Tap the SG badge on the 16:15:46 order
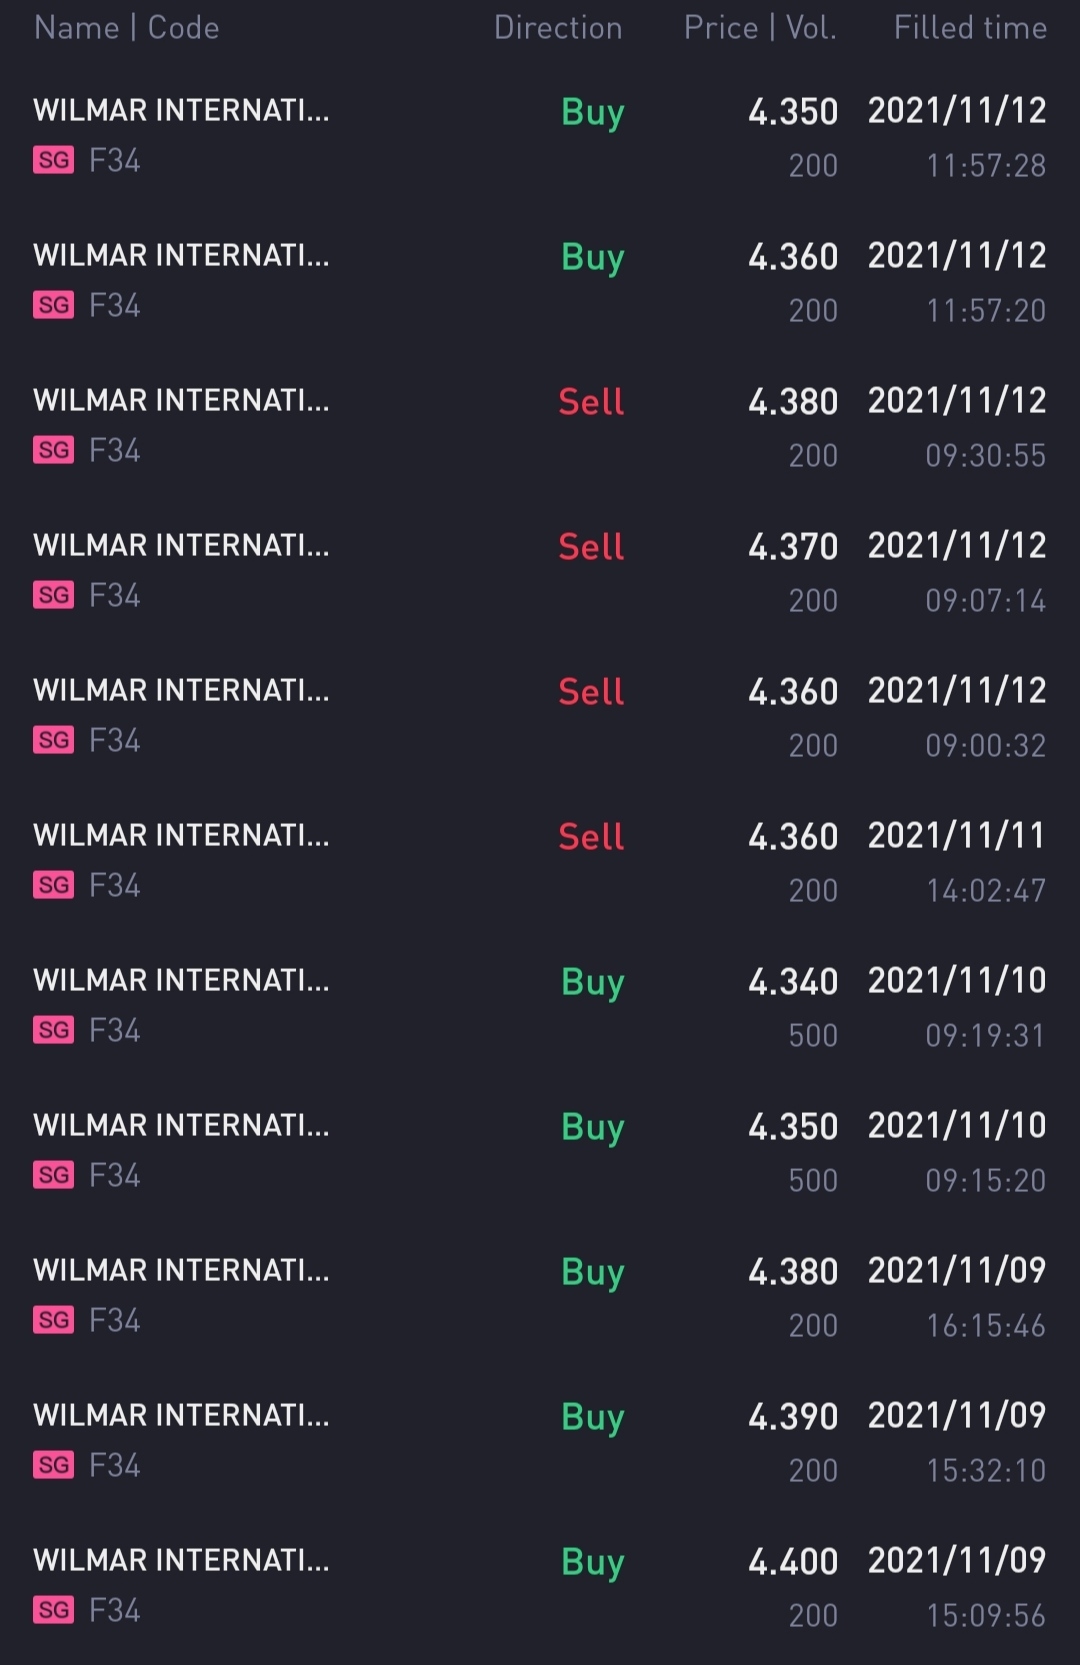1080x1665 pixels. pyautogui.click(x=54, y=1320)
